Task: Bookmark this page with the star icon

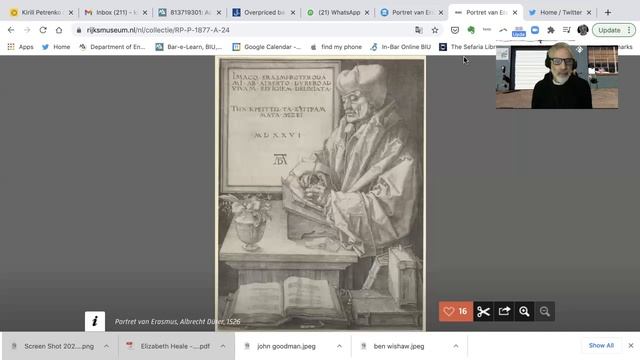Action: (x=435, y=30)
